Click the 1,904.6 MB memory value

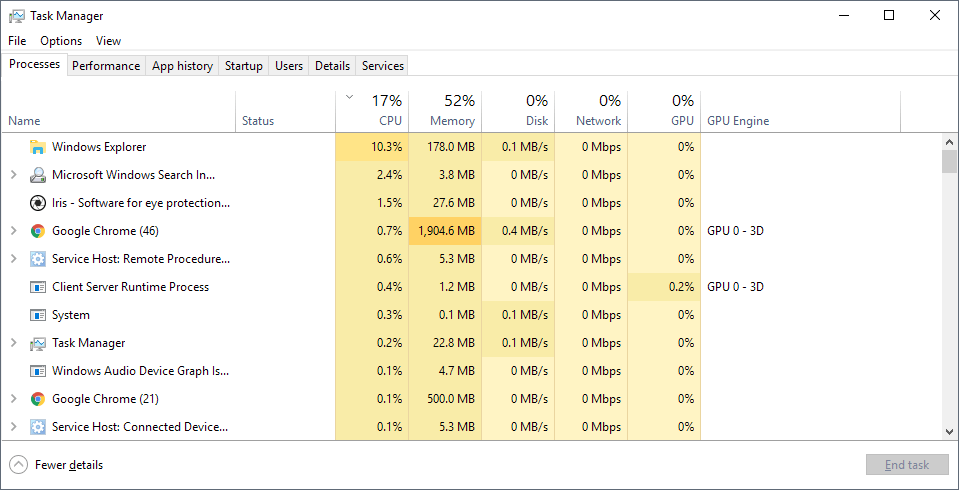(446, 231)
